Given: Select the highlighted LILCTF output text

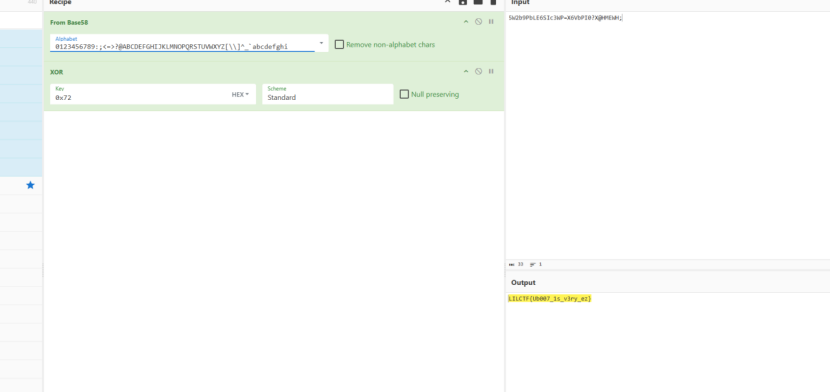Looking at the screenshot, I should (x=549, y=299).
